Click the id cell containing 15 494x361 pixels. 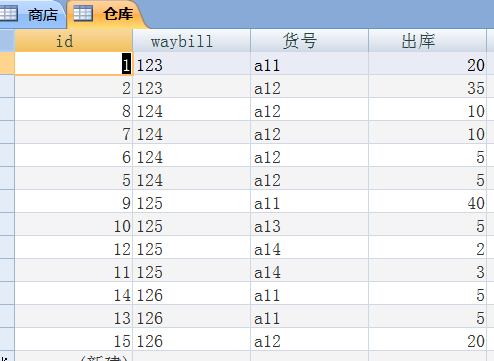point(73,339)
